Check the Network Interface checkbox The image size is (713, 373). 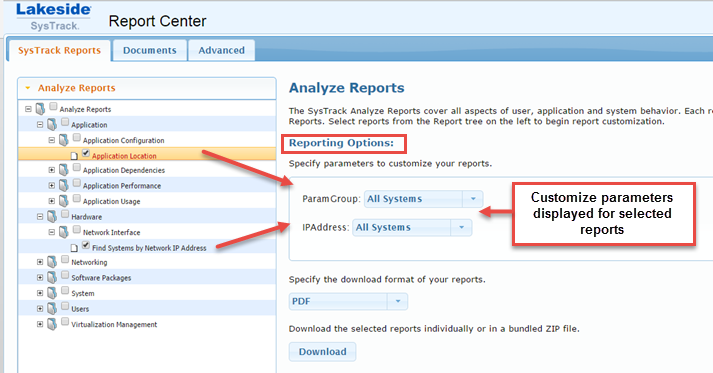pos(77,230)
